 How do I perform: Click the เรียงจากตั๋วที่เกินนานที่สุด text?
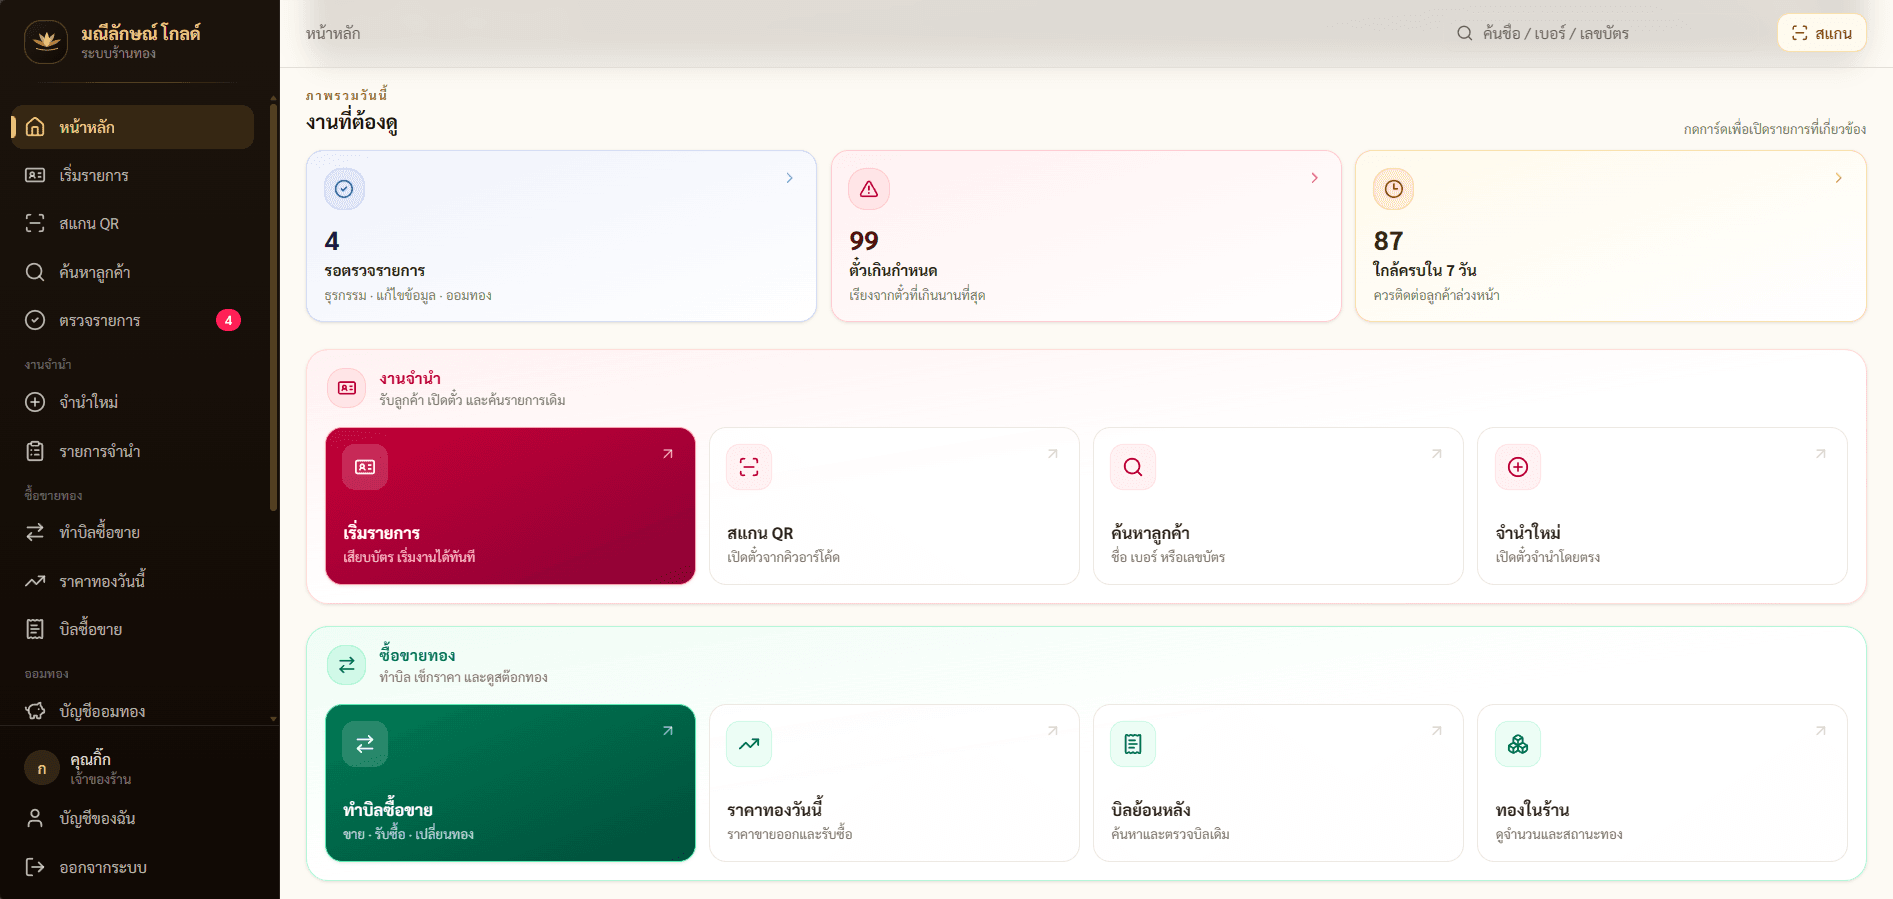tap(917, 295)
